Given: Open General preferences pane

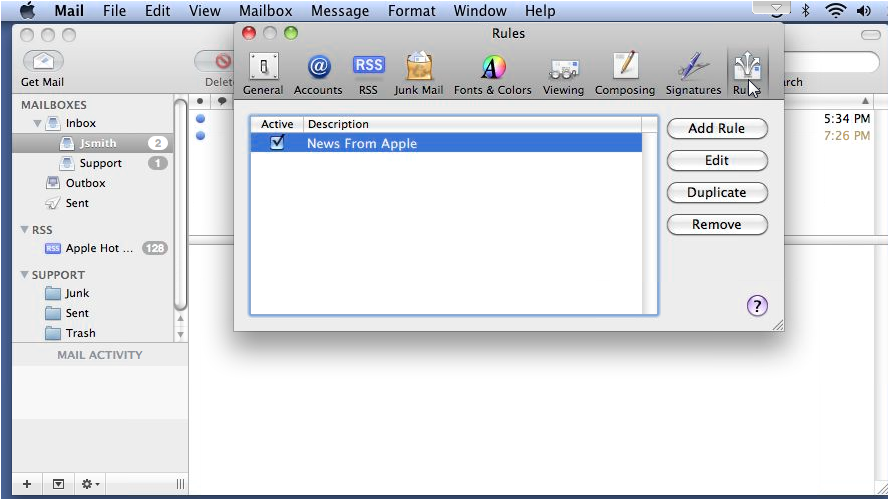Looking at the screenshot, I should pos(263,74).
